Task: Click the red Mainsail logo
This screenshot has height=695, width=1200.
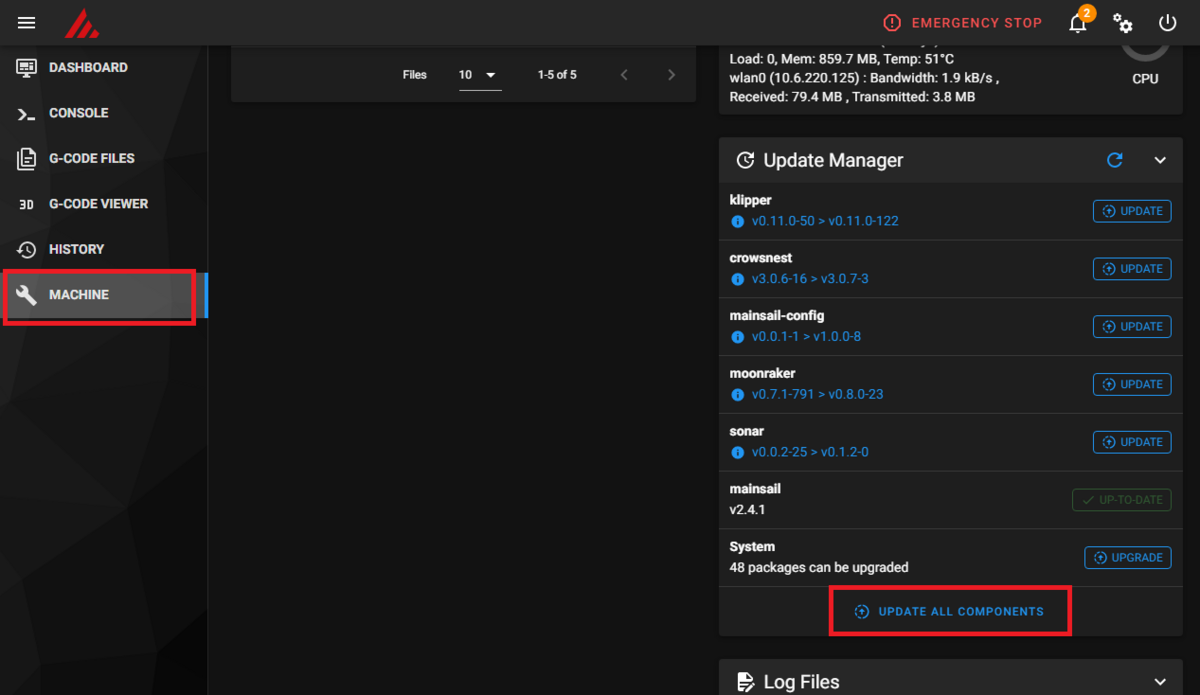Action: pyautogui.click(x=81, y=23)
